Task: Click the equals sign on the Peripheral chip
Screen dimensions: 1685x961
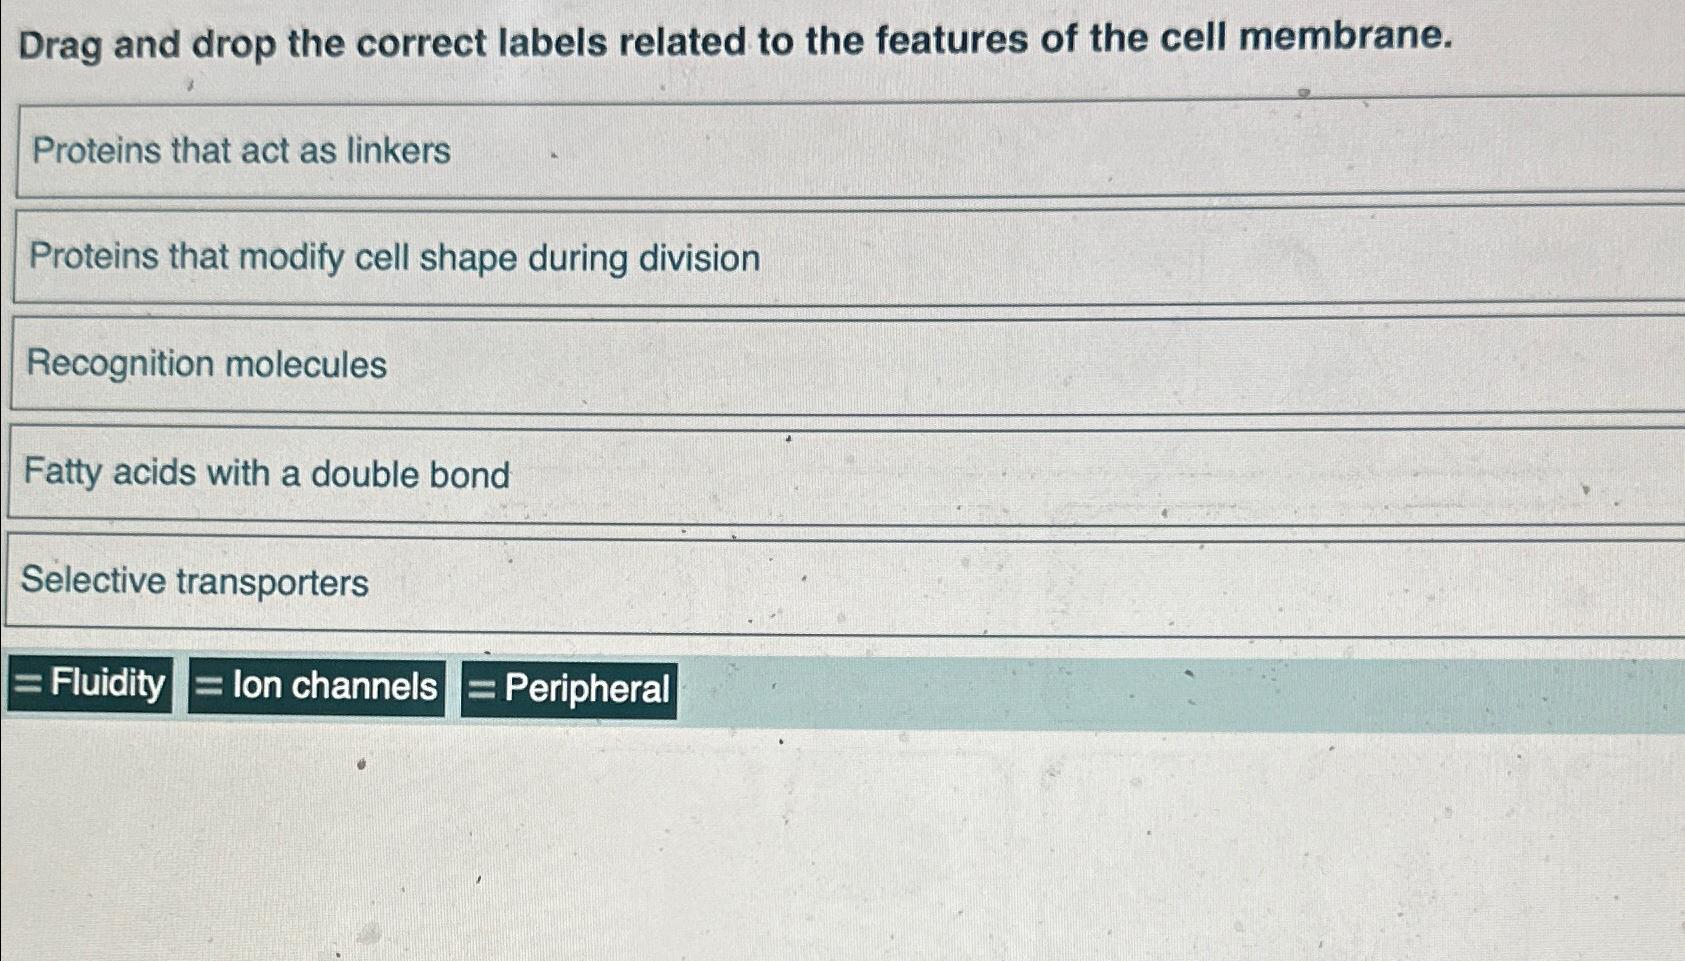Action: click(x=482, y=688)
